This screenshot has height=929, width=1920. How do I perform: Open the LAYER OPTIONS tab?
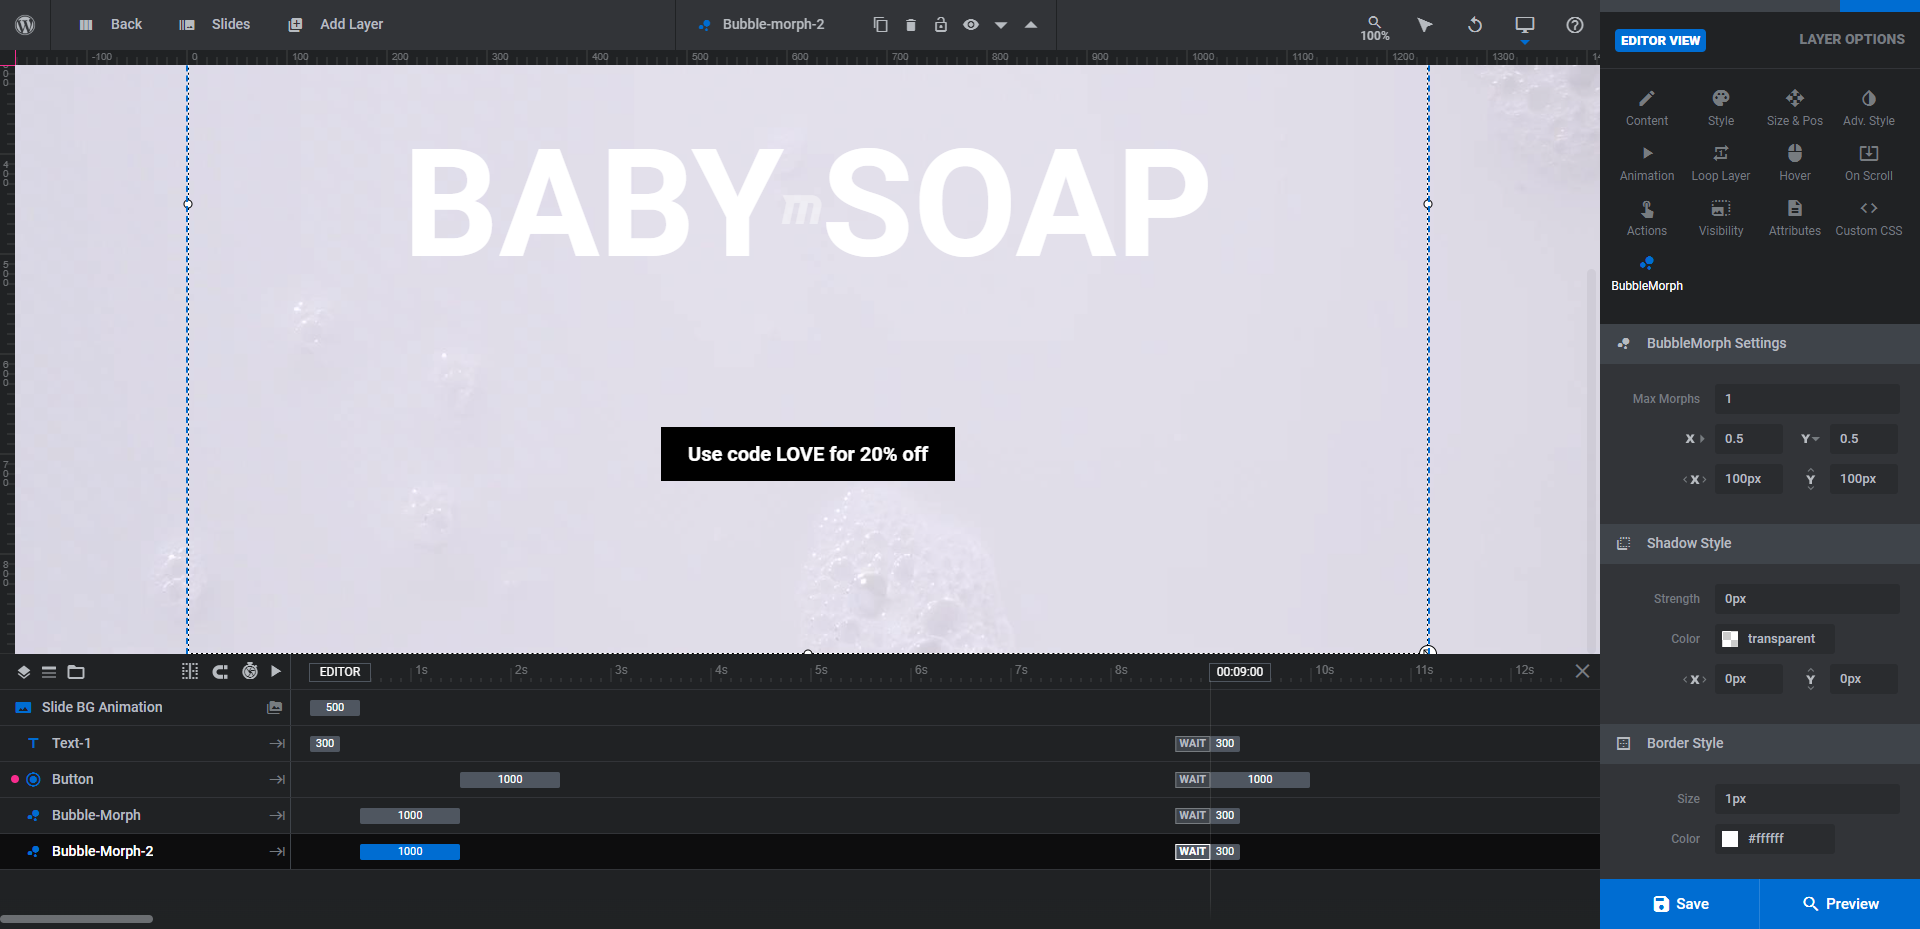click(x=1851, y=39)
